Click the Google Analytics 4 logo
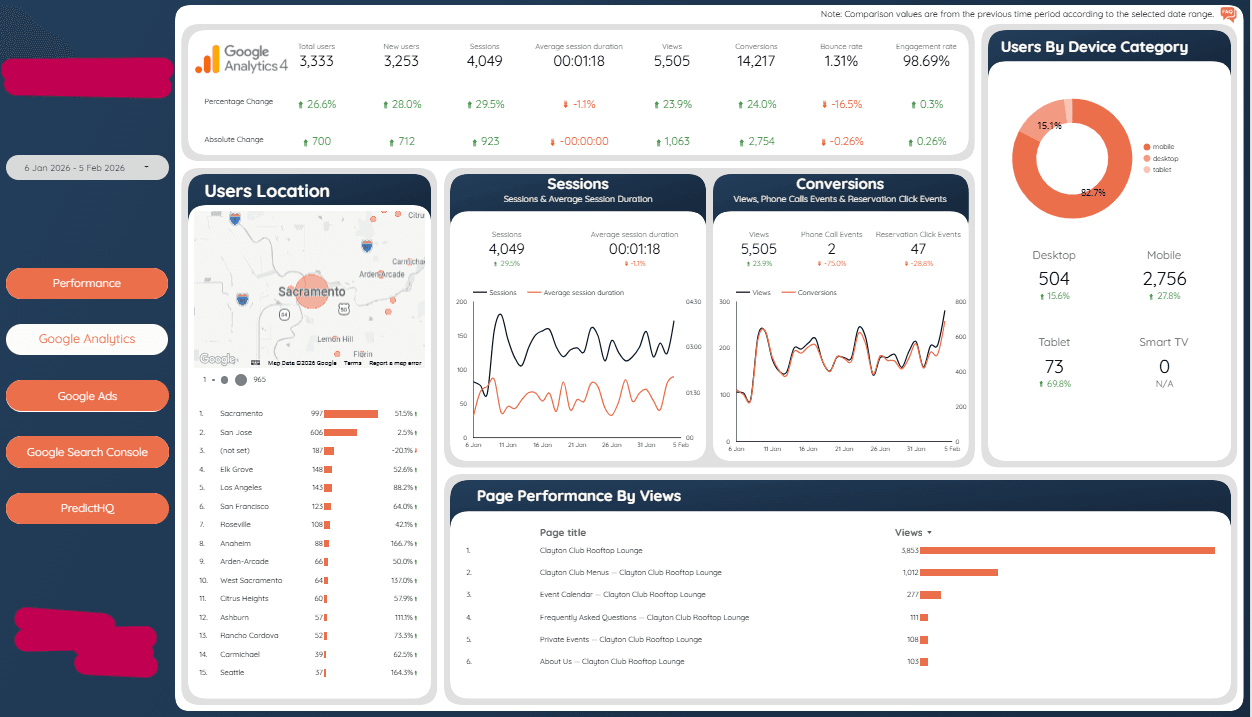This screenshot has width=1252, height=717. [x=241, y=58]
